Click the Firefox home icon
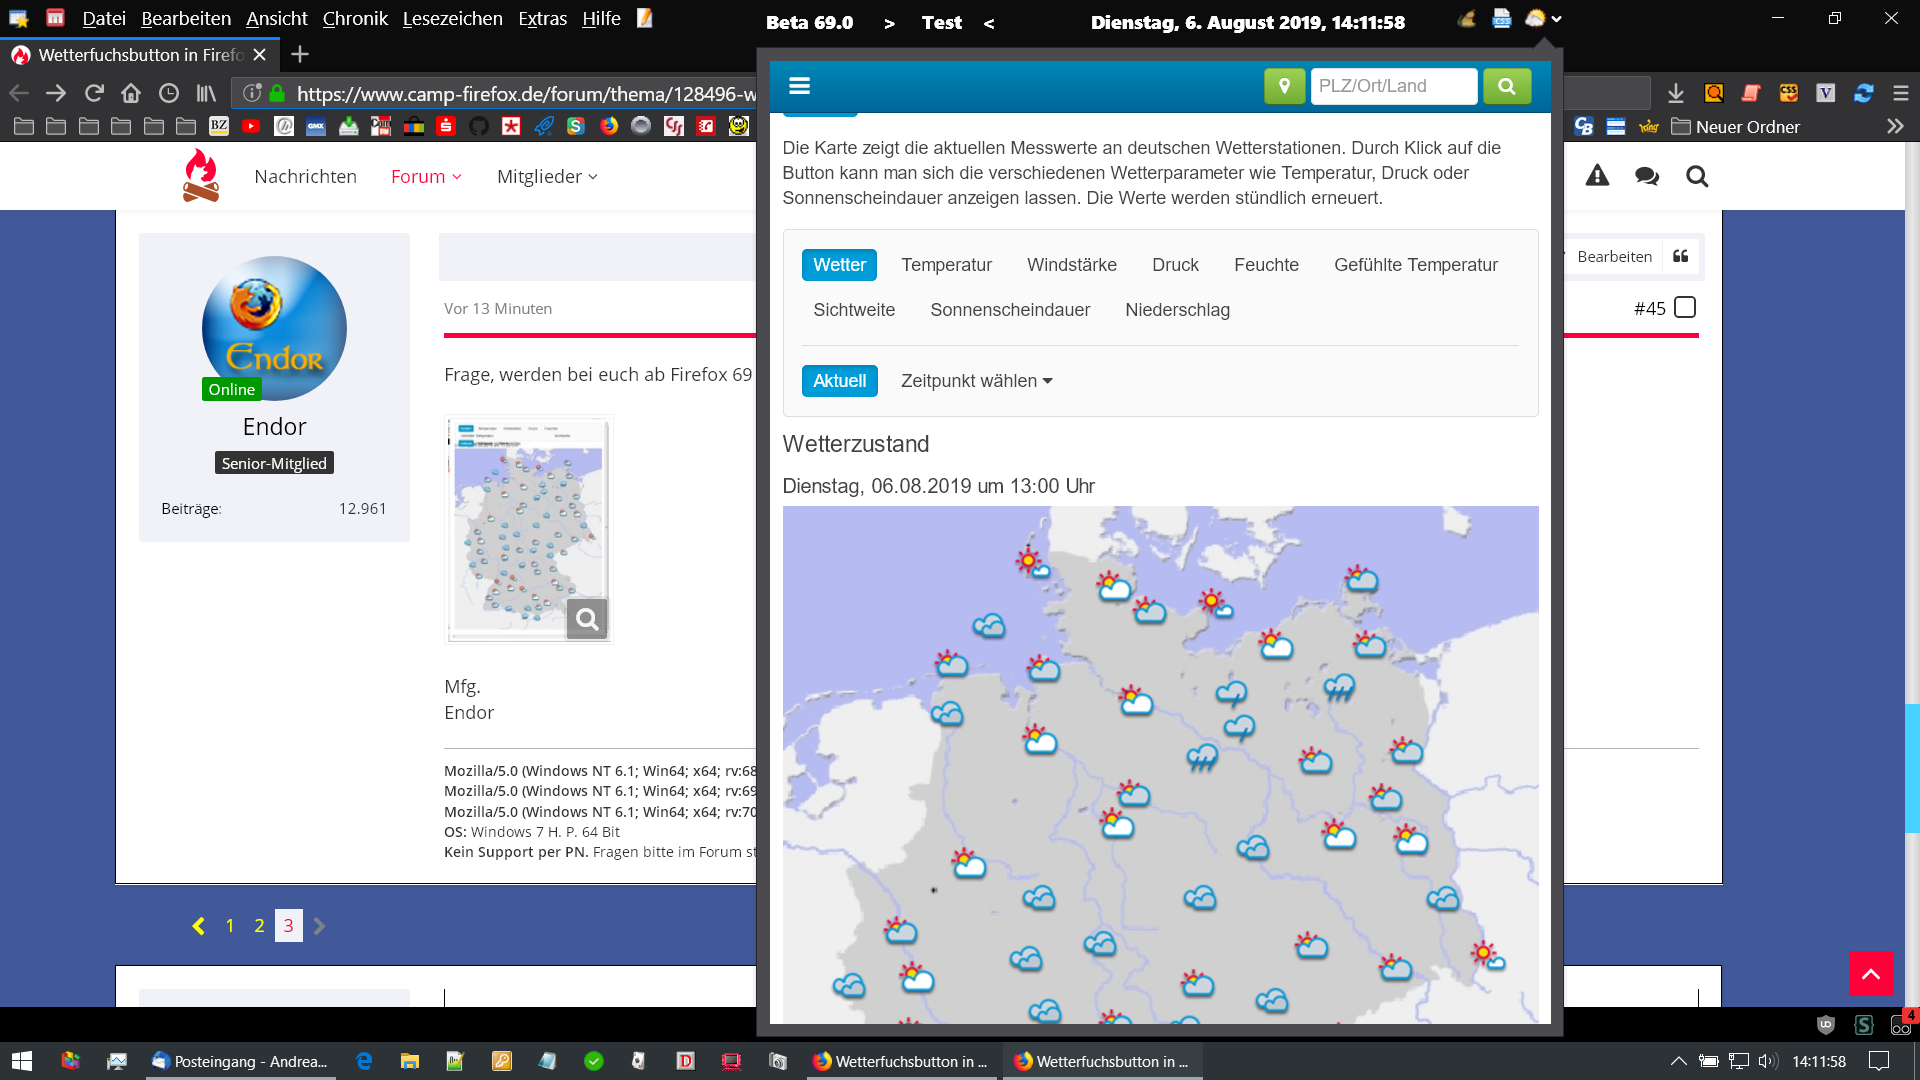This screenshot has height=1080, width=1920. click(x=131, y=93)
